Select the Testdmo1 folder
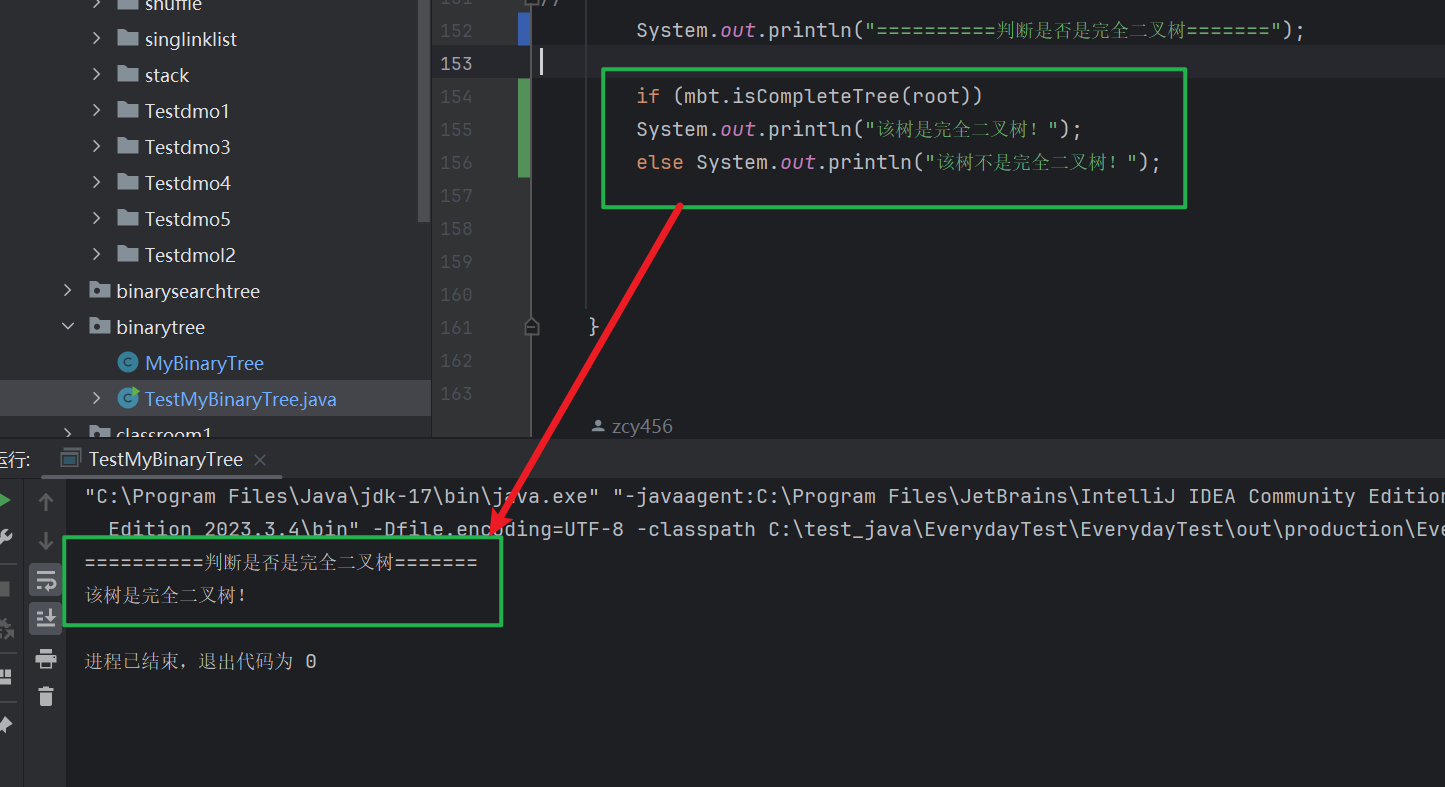The width and height of the screenshot is (1445, 787). tap(187, 111)
